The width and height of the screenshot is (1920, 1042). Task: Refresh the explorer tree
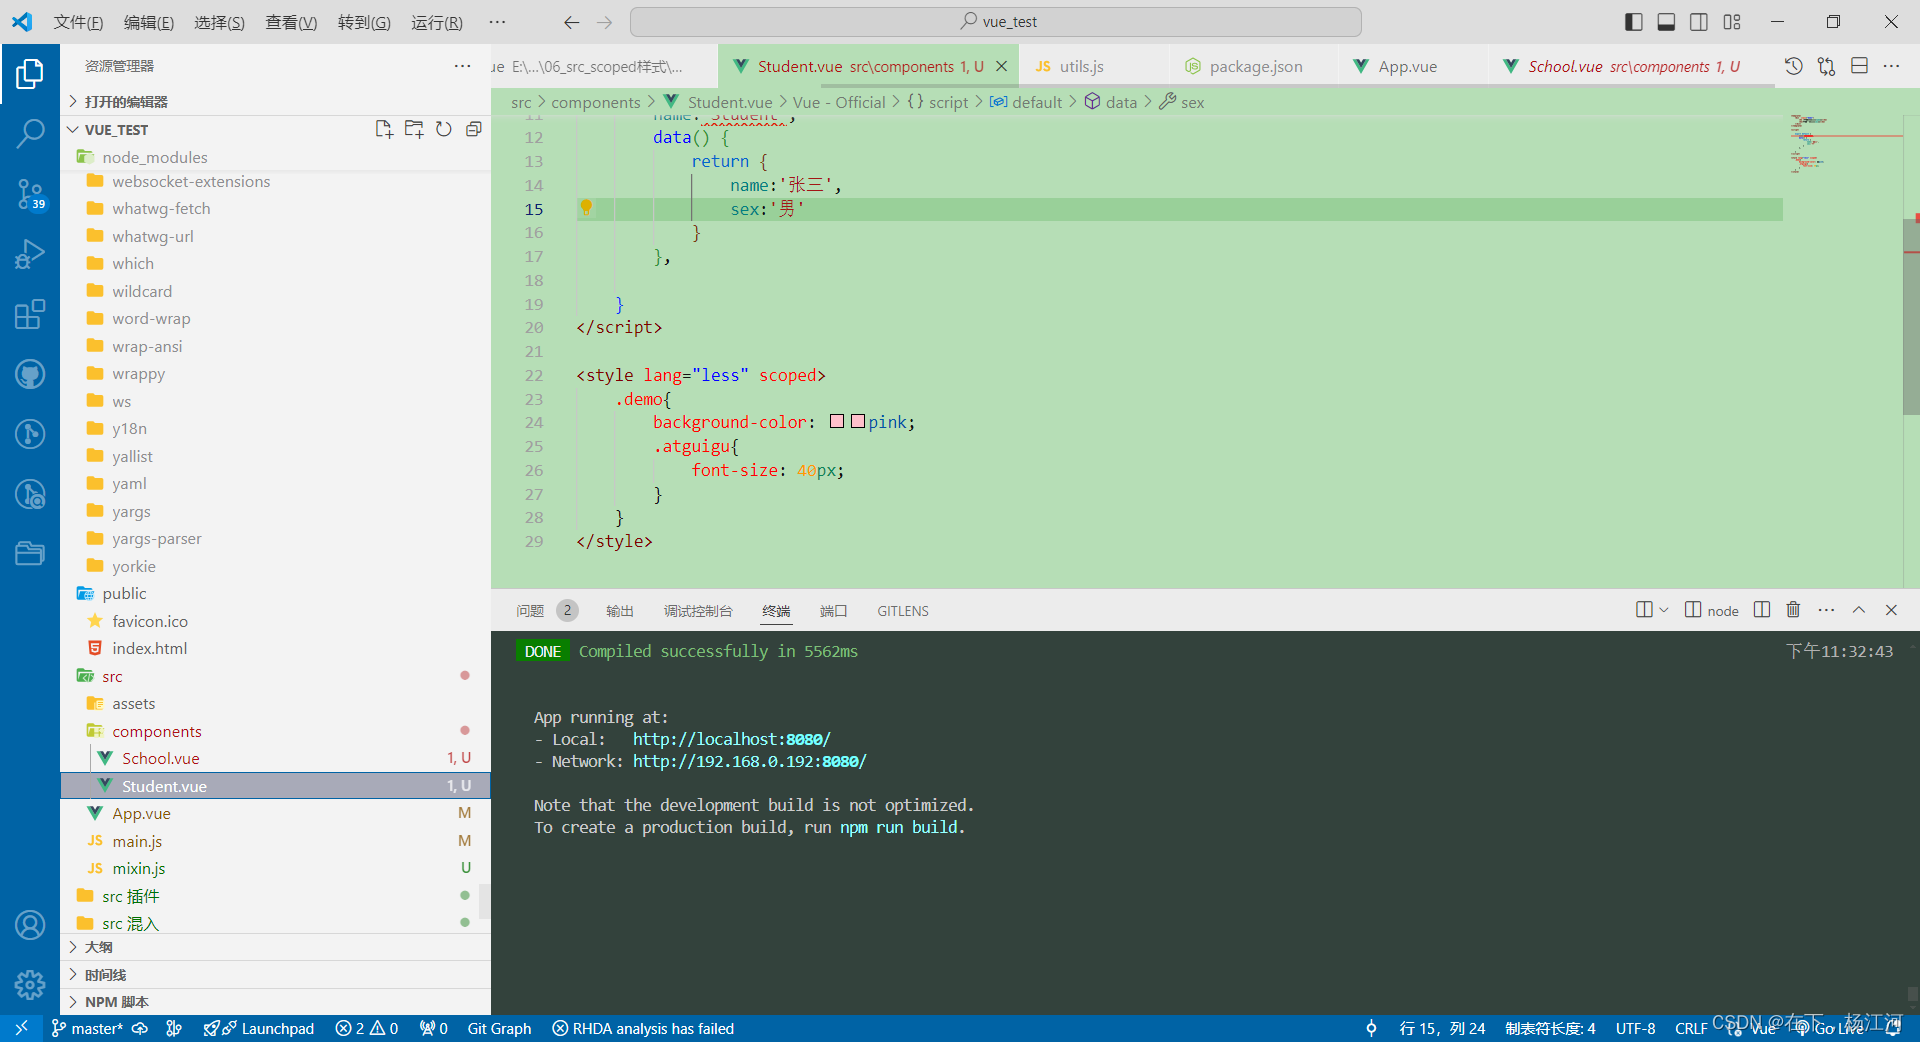click(444, 129)
